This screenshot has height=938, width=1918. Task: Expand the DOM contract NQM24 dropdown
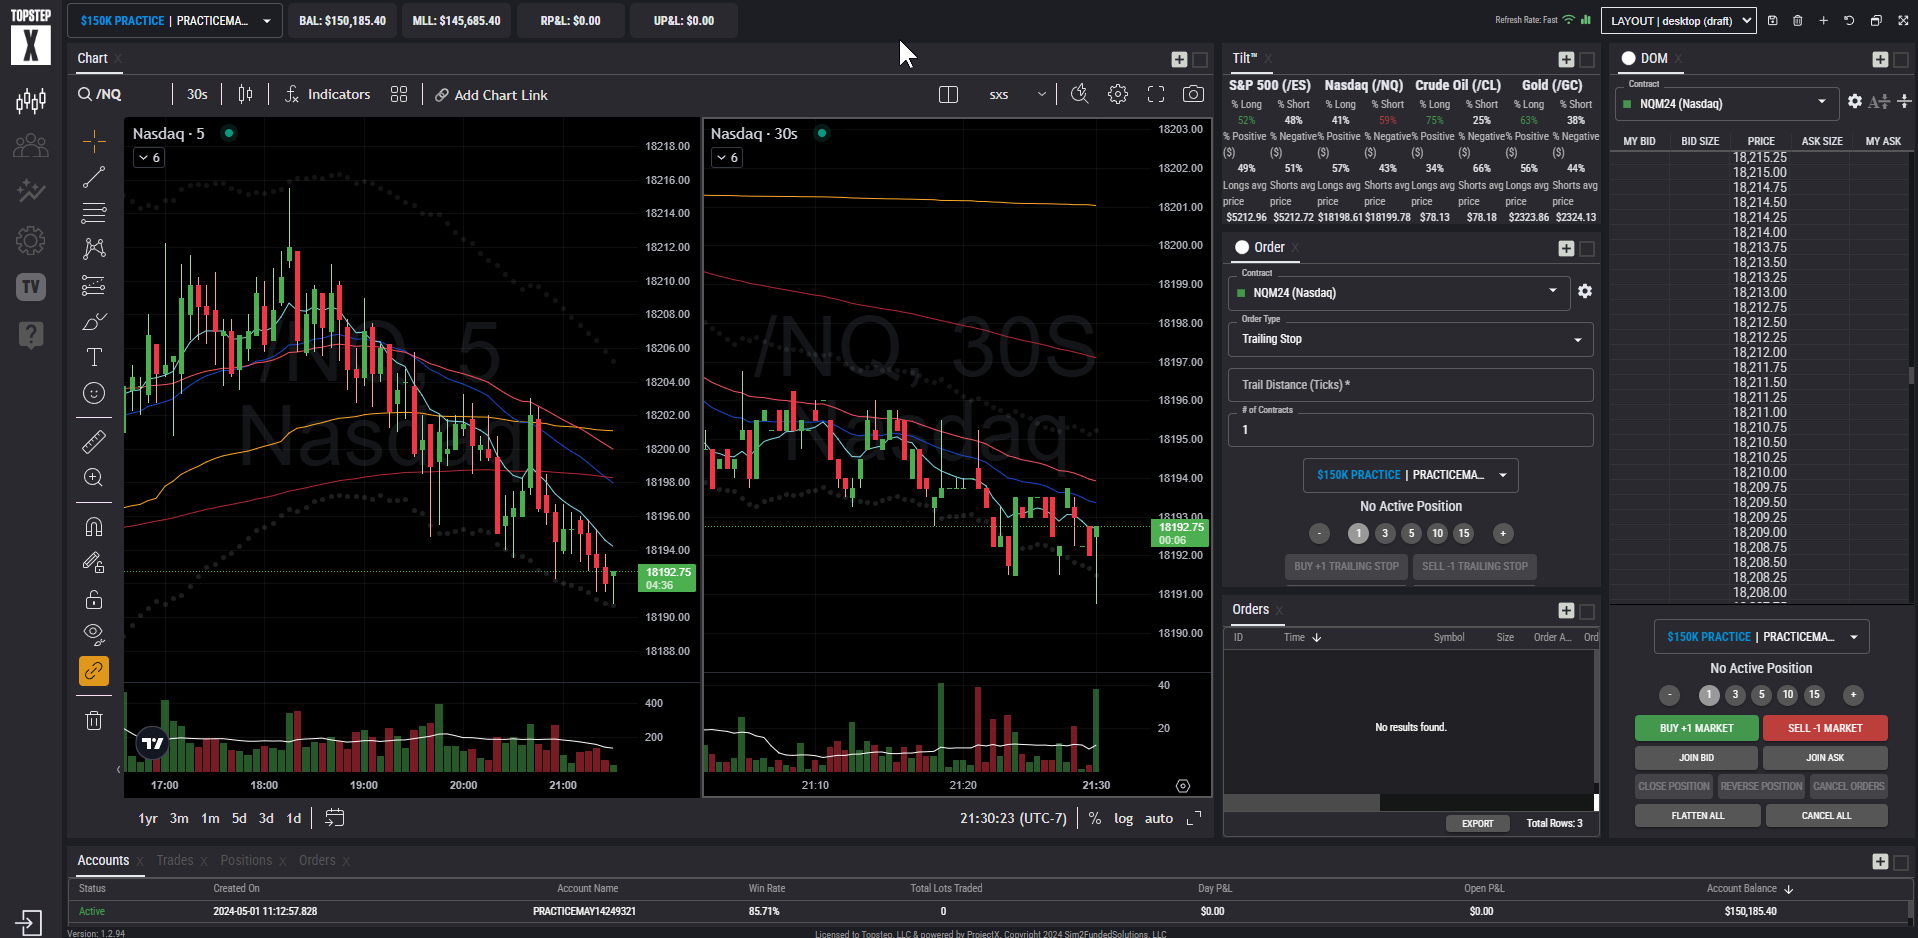point(1727,103)
